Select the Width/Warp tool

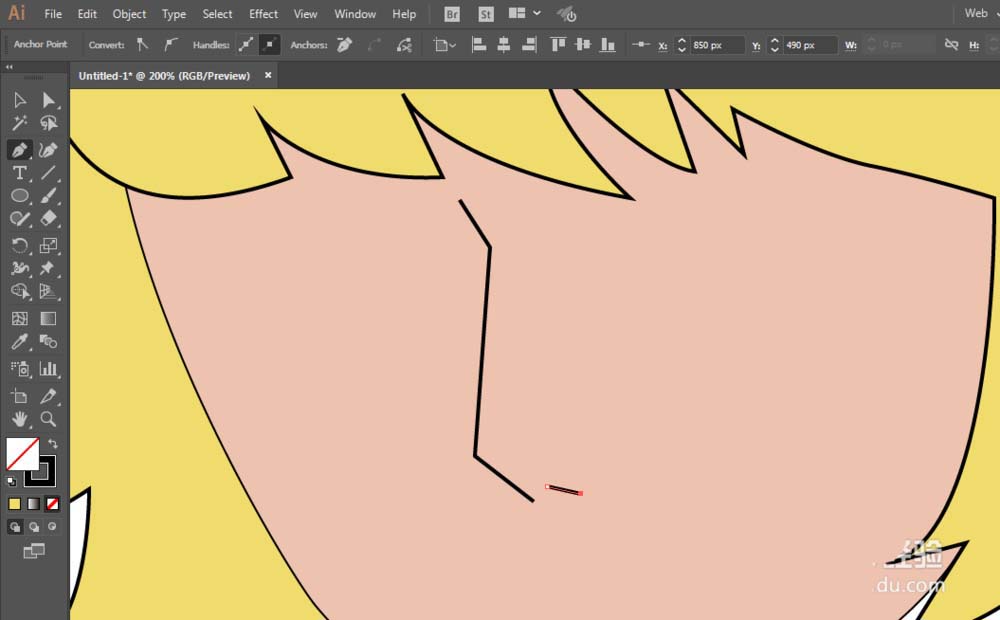point(20,269)
